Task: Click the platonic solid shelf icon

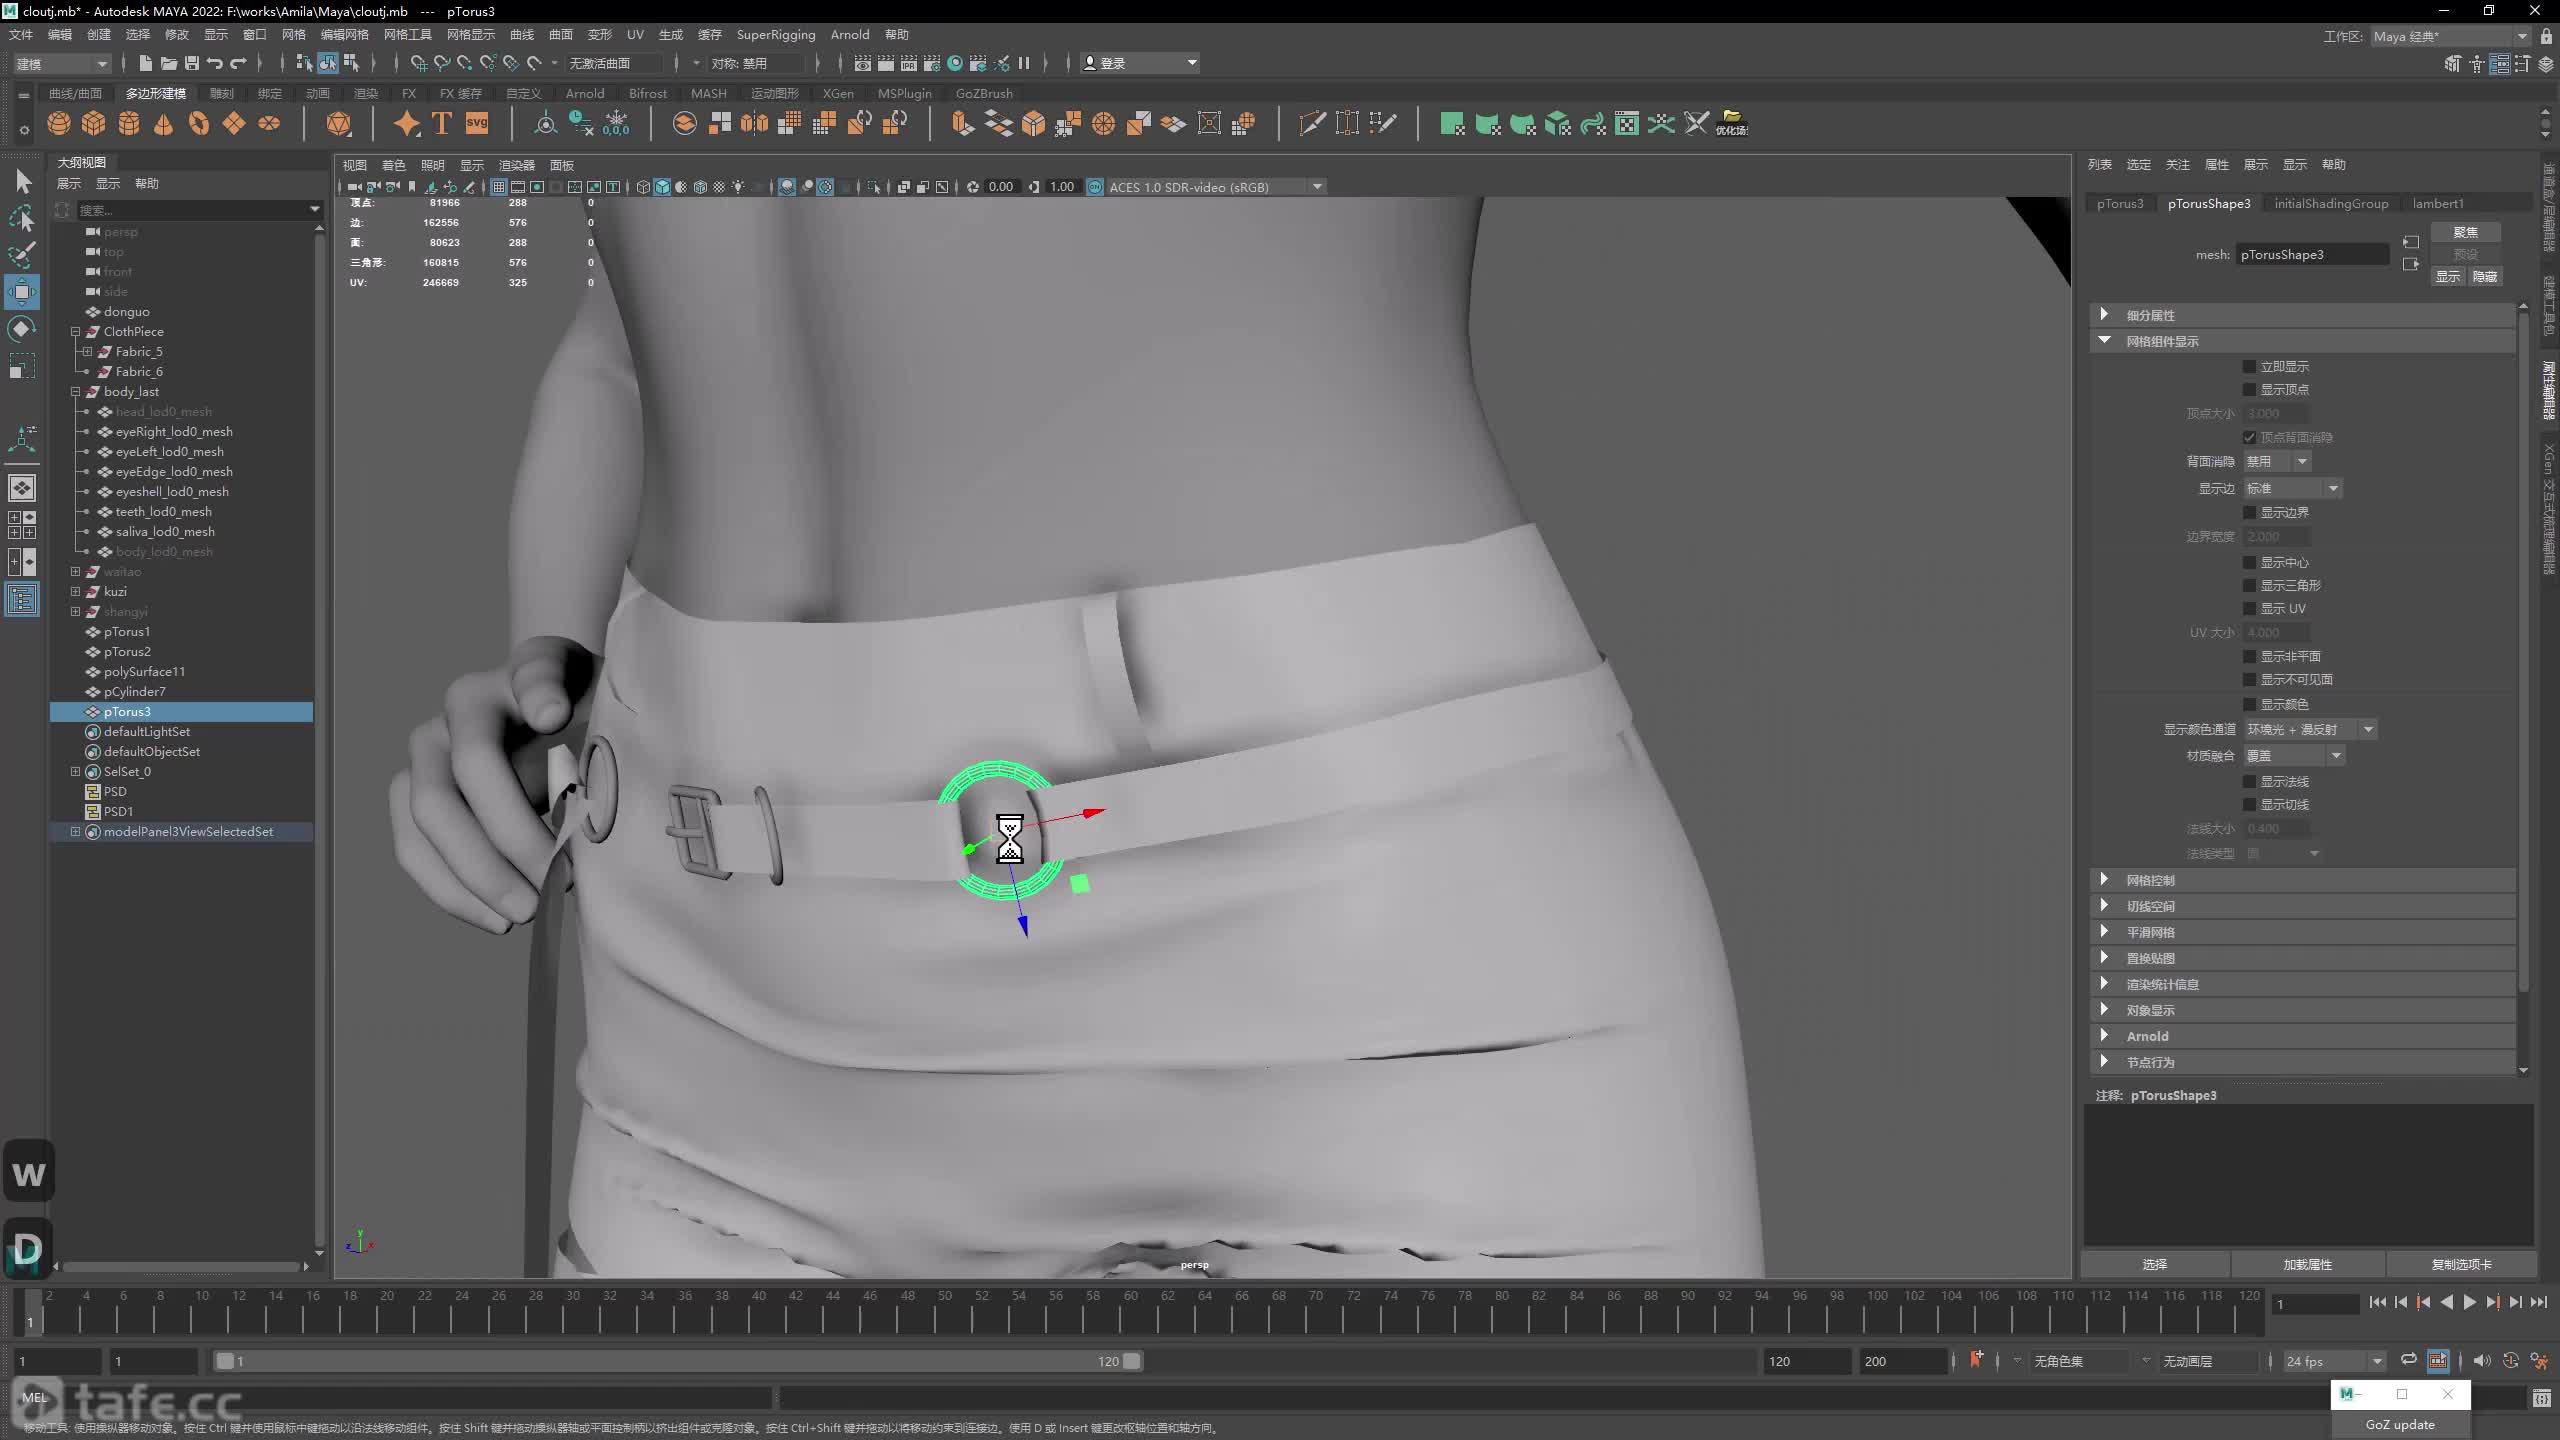Action: tap(339, 124)
